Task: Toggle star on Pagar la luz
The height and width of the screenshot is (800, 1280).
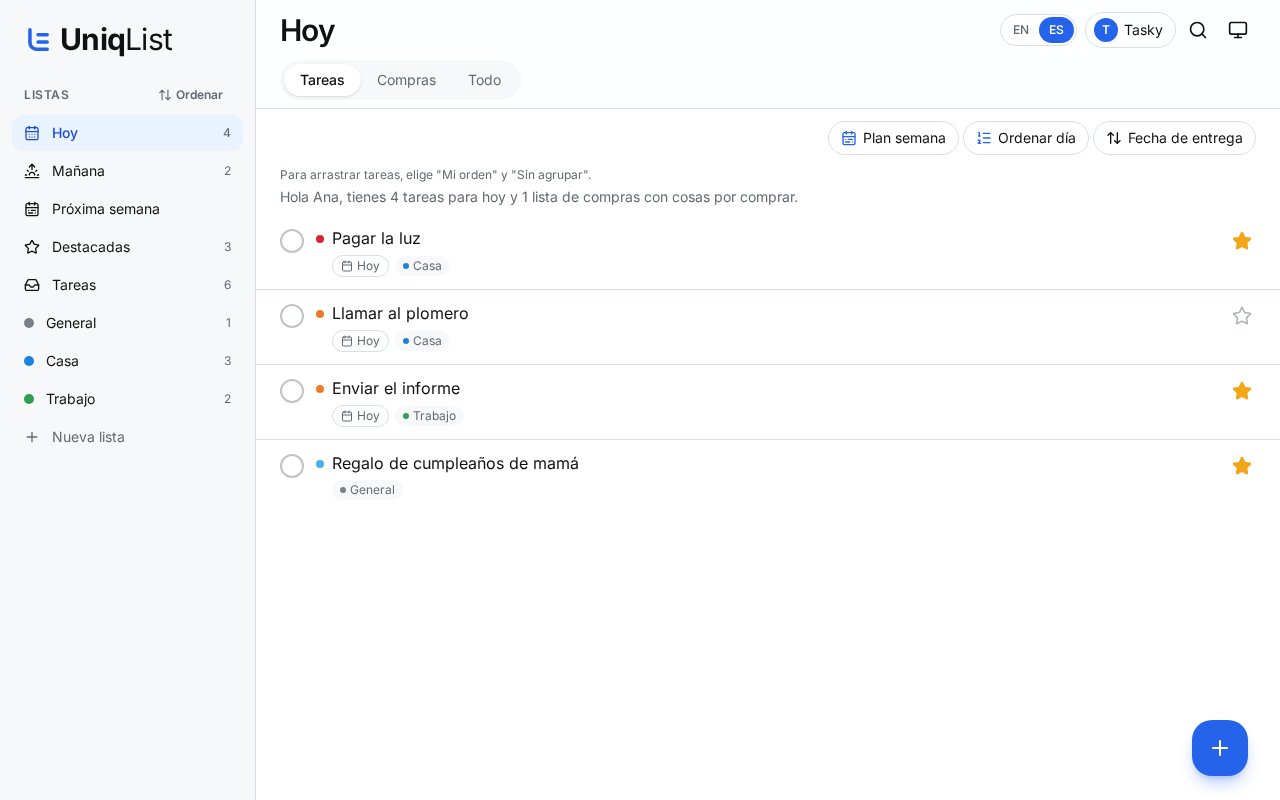Action: (1242, 241)
